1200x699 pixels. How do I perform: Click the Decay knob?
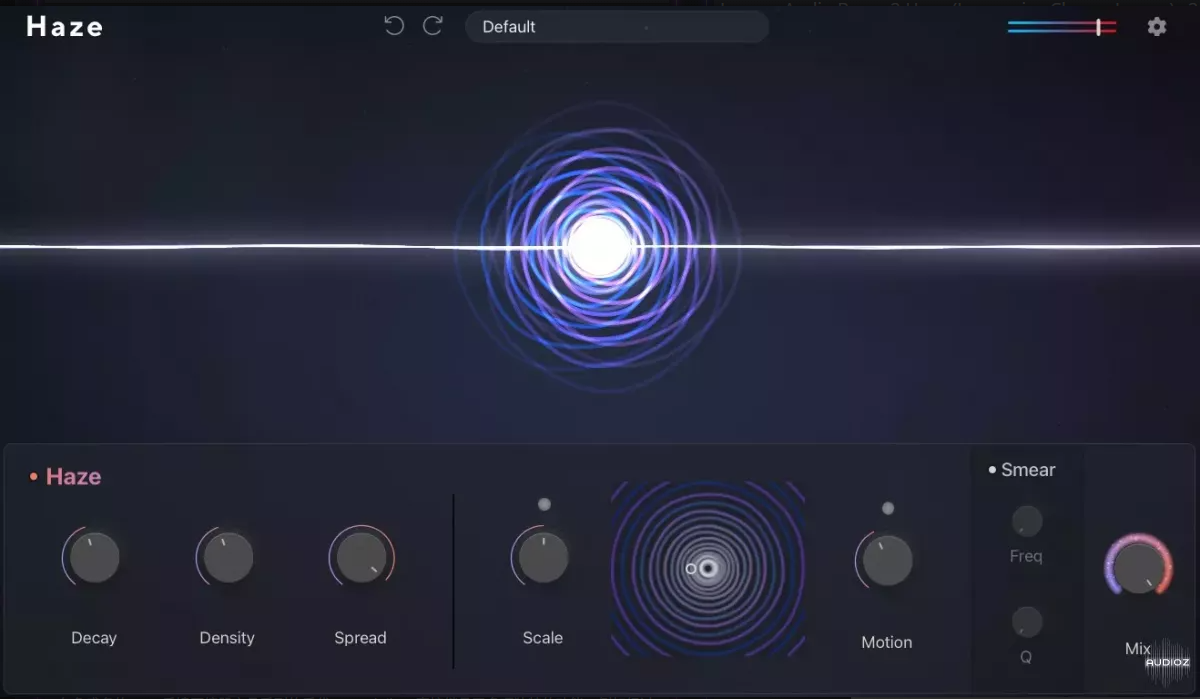[94, 558]
